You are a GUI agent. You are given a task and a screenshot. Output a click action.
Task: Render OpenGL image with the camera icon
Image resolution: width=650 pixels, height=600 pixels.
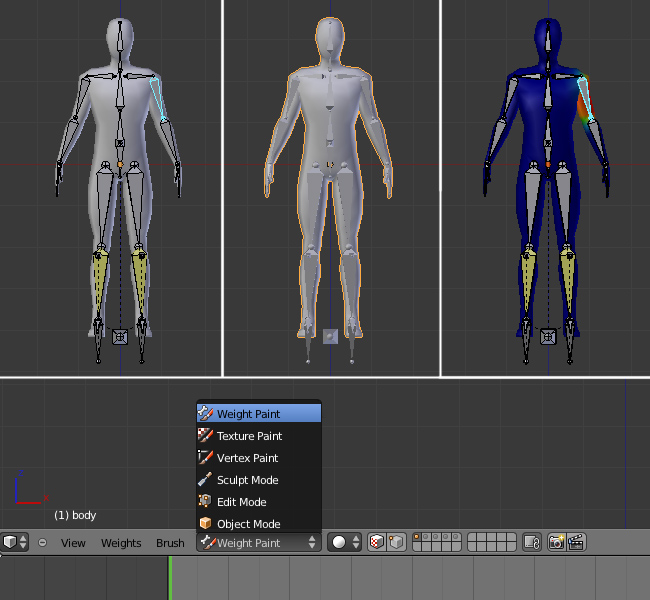pos(556,542)
